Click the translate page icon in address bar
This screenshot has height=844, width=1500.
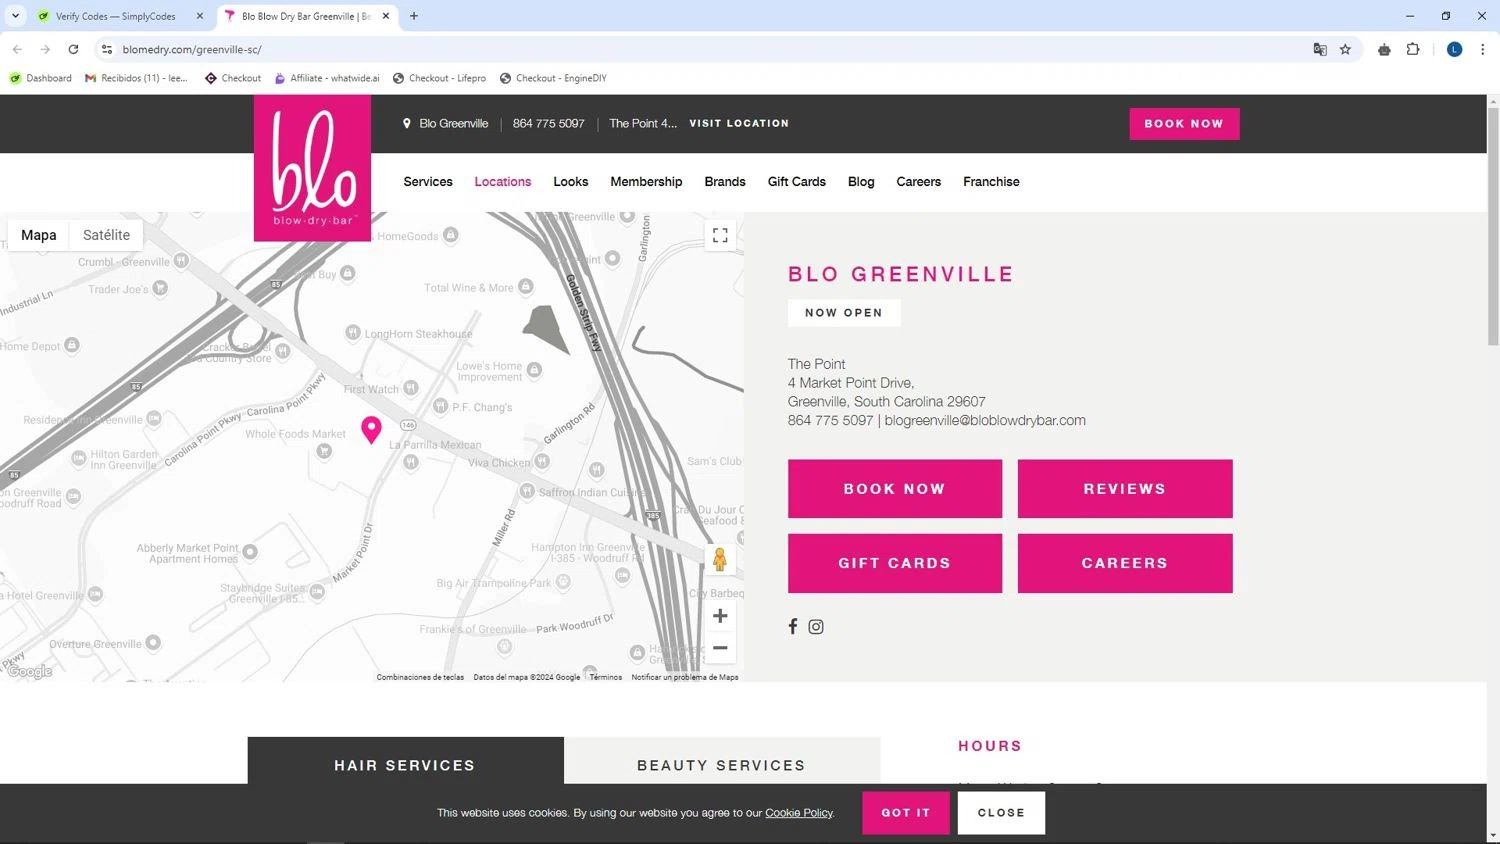click(1320, 49)
